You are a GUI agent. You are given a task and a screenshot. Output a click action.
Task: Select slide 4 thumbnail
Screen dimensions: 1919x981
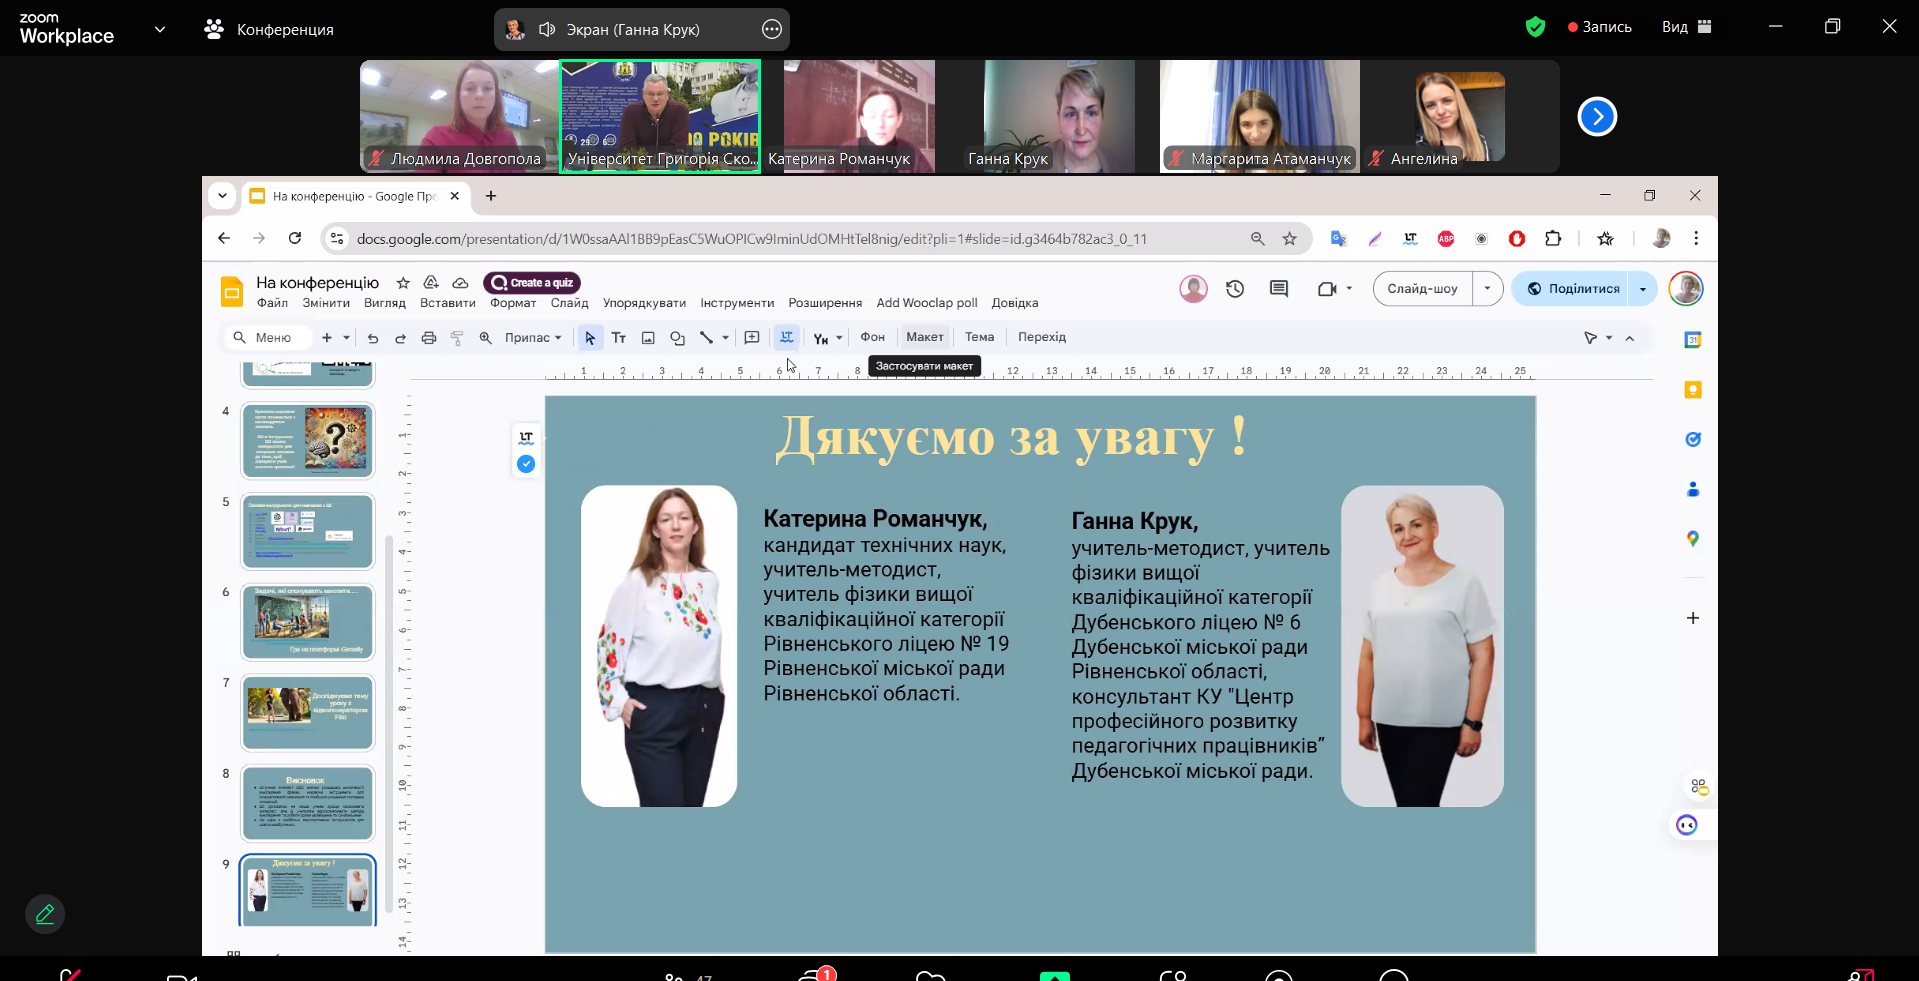[x=308, y=441]
